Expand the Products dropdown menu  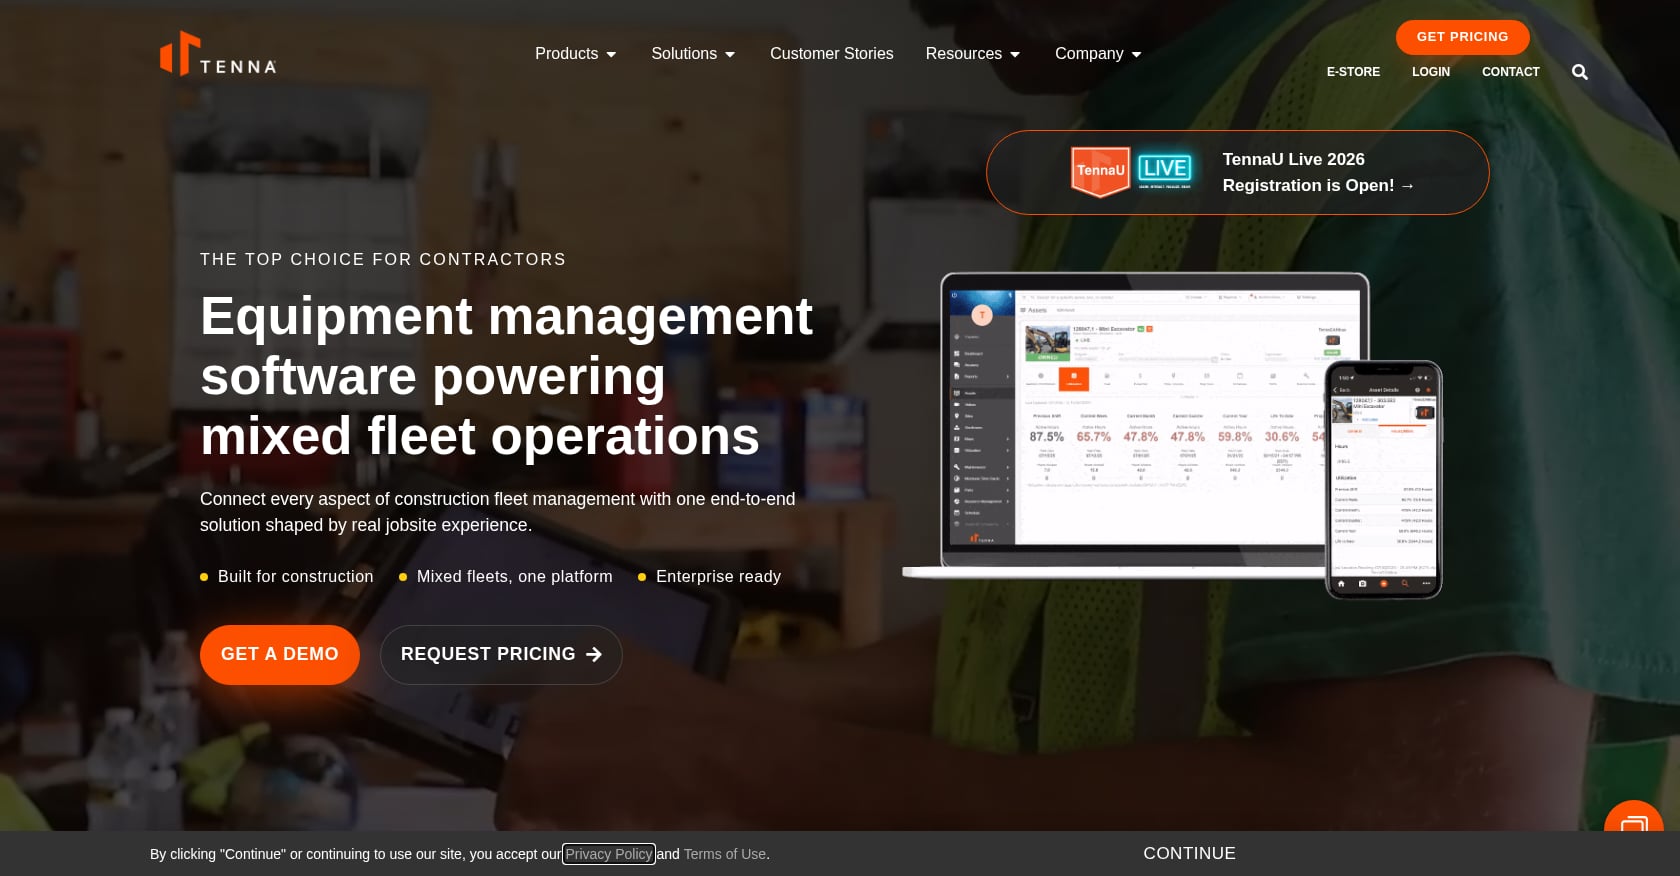575,54
